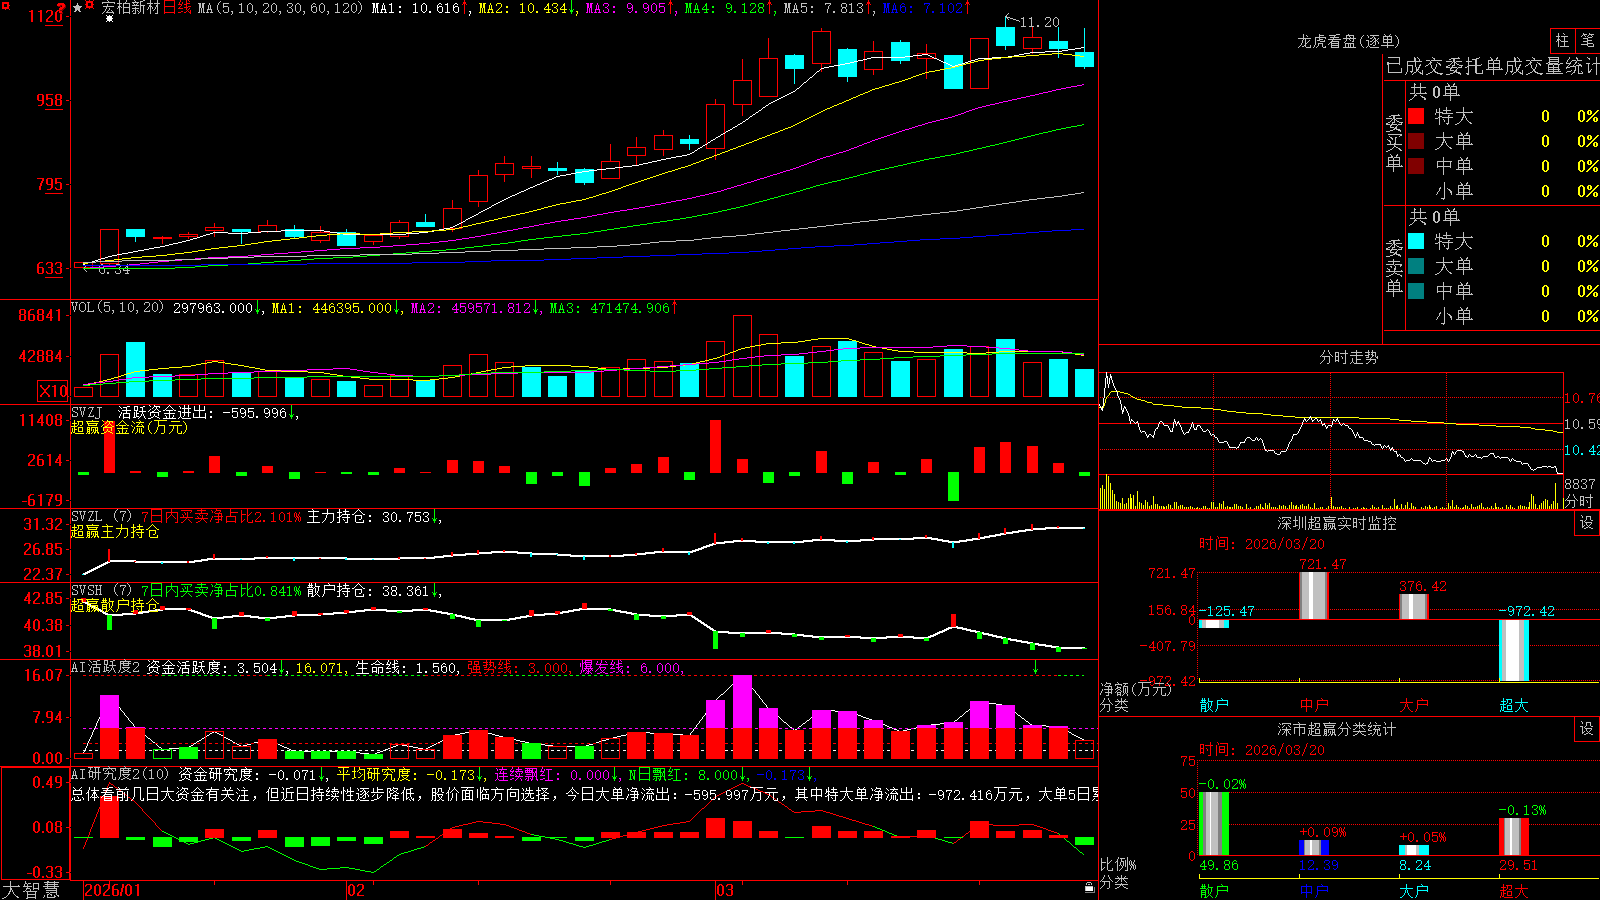Click the X10 volume scale badge
Screen dimensions: 1600x900
pos(53,391)
